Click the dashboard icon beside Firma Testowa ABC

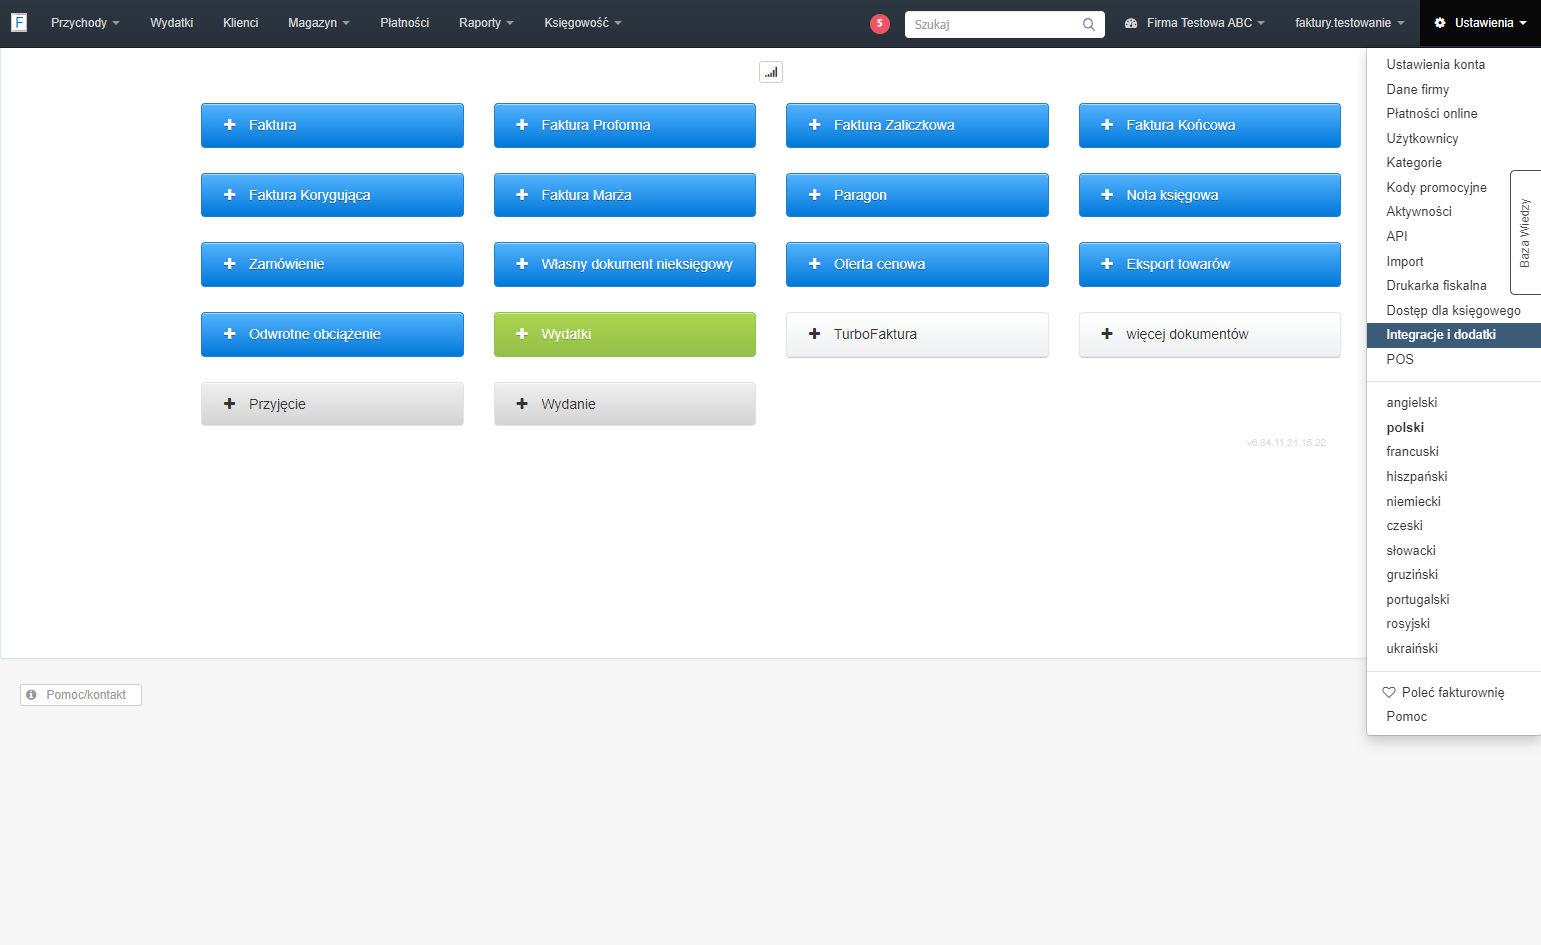click(x=1131, y=23)
